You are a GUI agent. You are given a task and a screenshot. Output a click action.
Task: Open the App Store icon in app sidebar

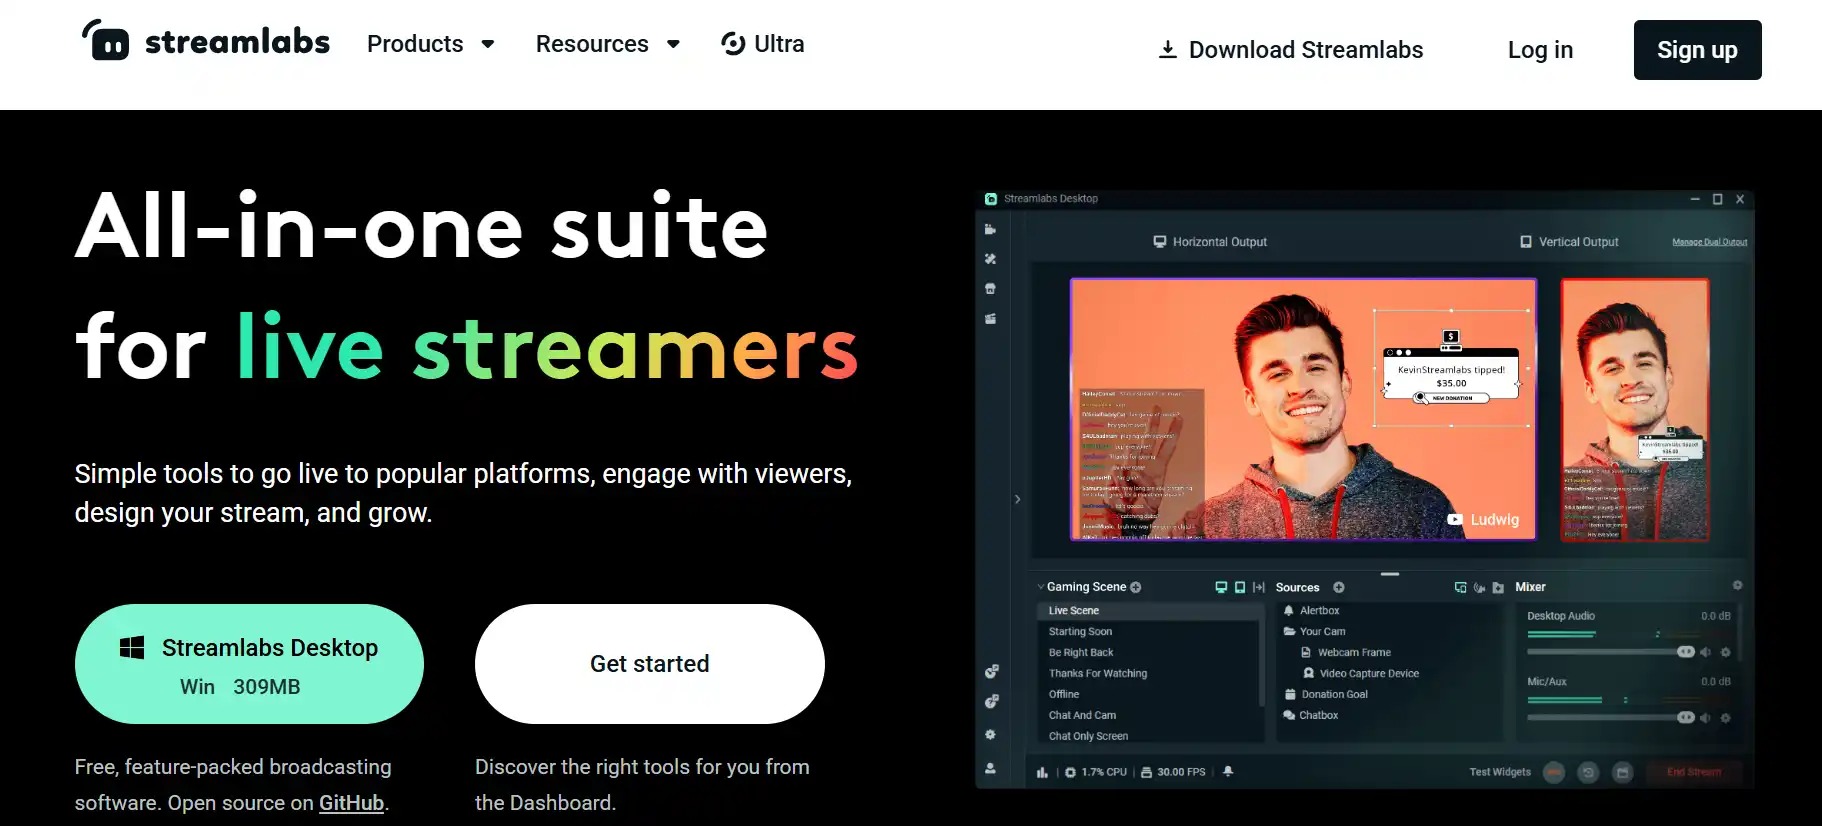(990, 289)
